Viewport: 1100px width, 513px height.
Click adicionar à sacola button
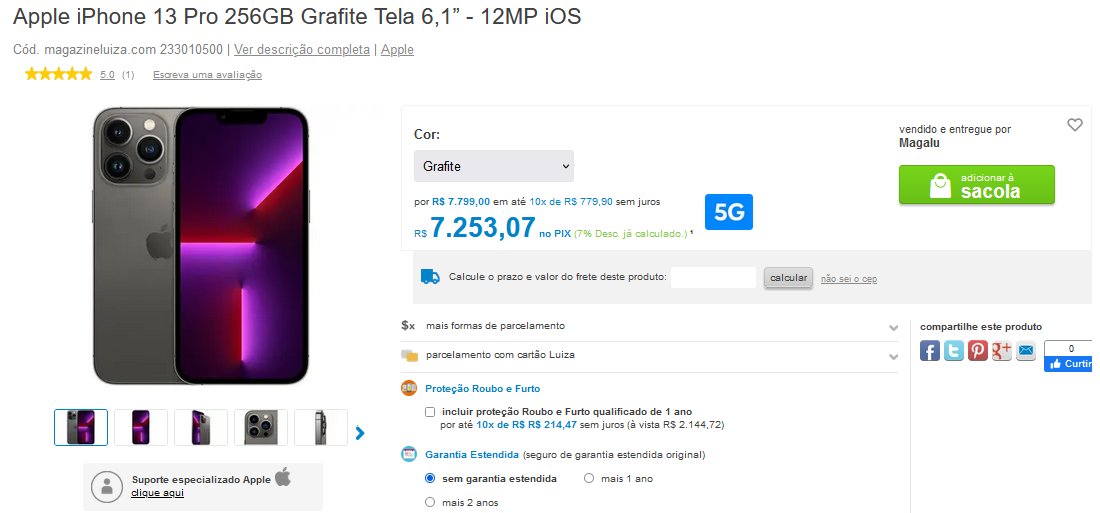pyautogui.click(x=977, y=185)
